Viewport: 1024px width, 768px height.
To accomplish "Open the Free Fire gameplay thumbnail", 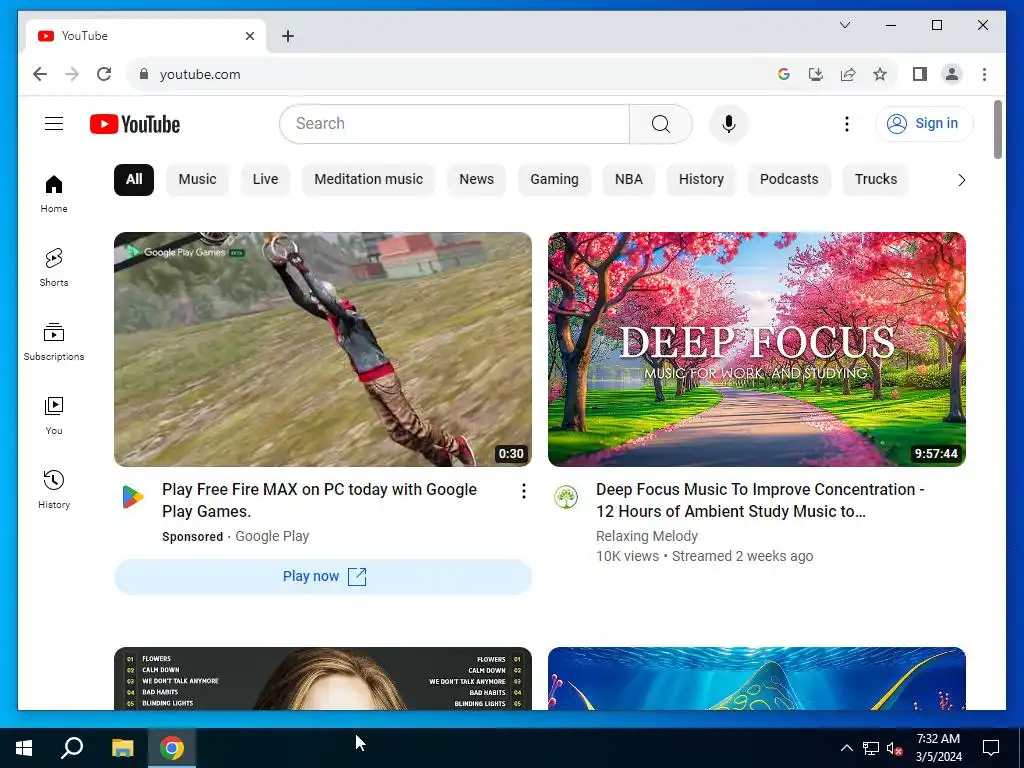I will (323, 349).
